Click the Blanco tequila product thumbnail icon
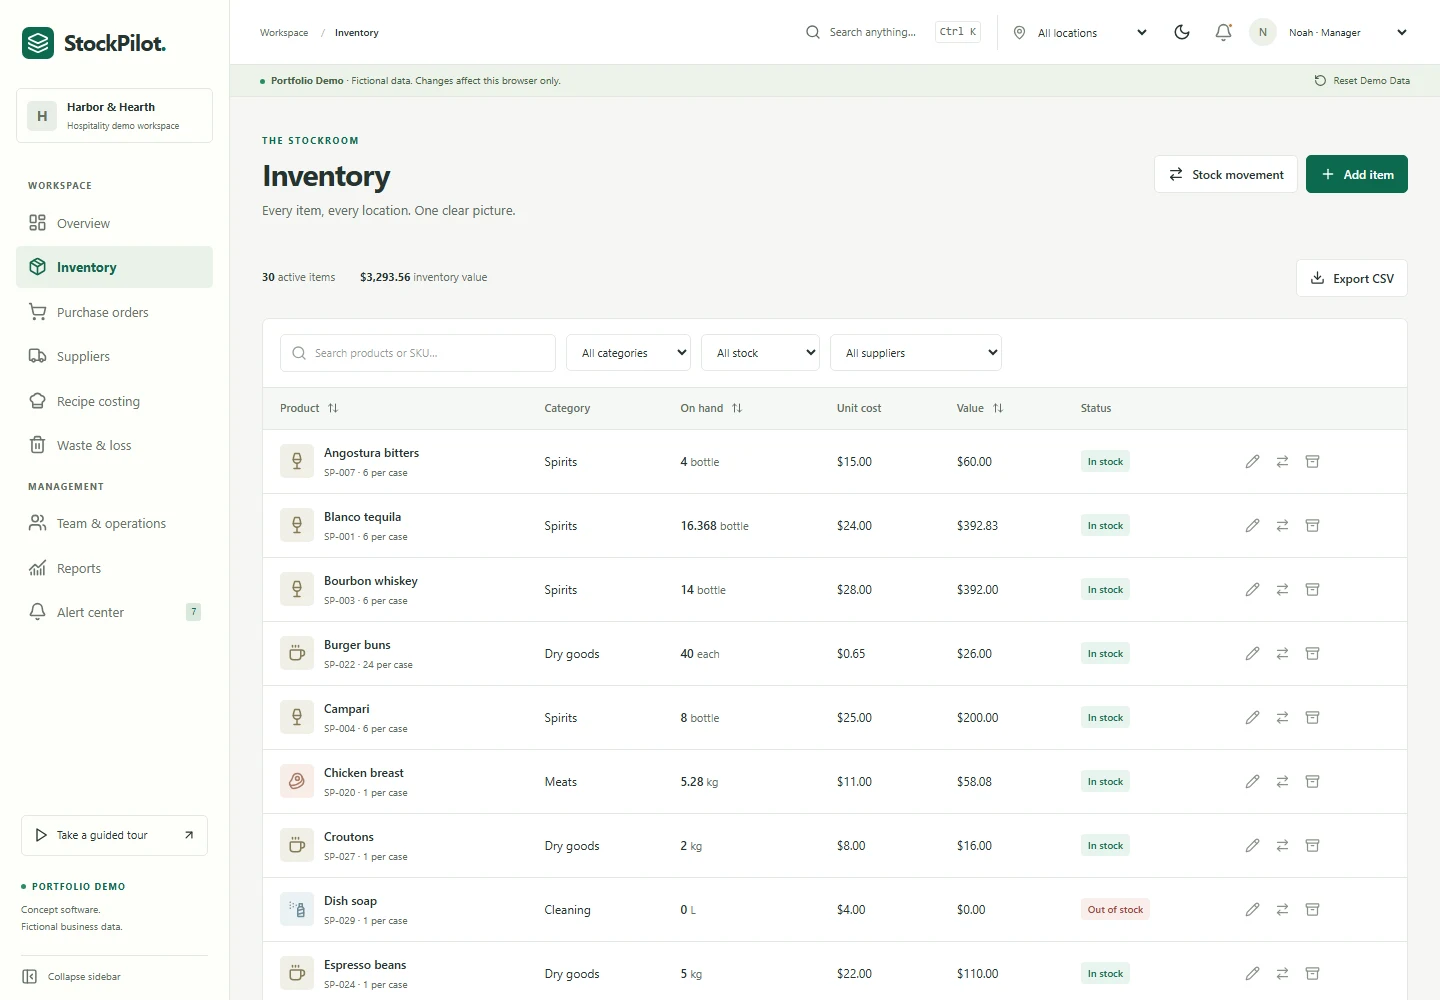The width and height of the screenshot is (1440, 1000). (x=297, y=526)
